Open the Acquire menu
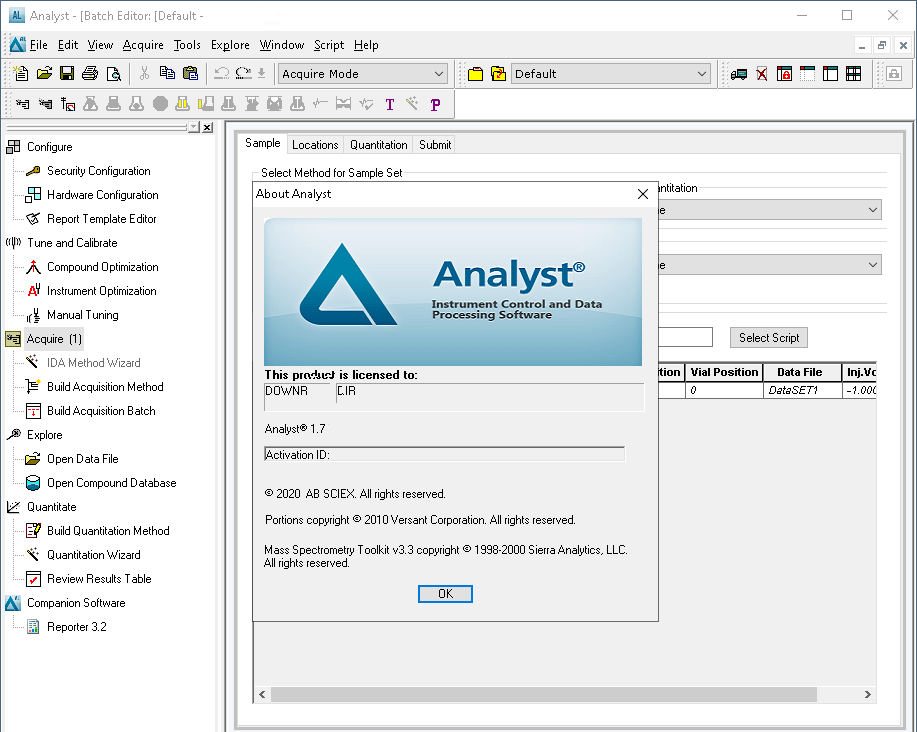The image size is (917, 732). 143,45
